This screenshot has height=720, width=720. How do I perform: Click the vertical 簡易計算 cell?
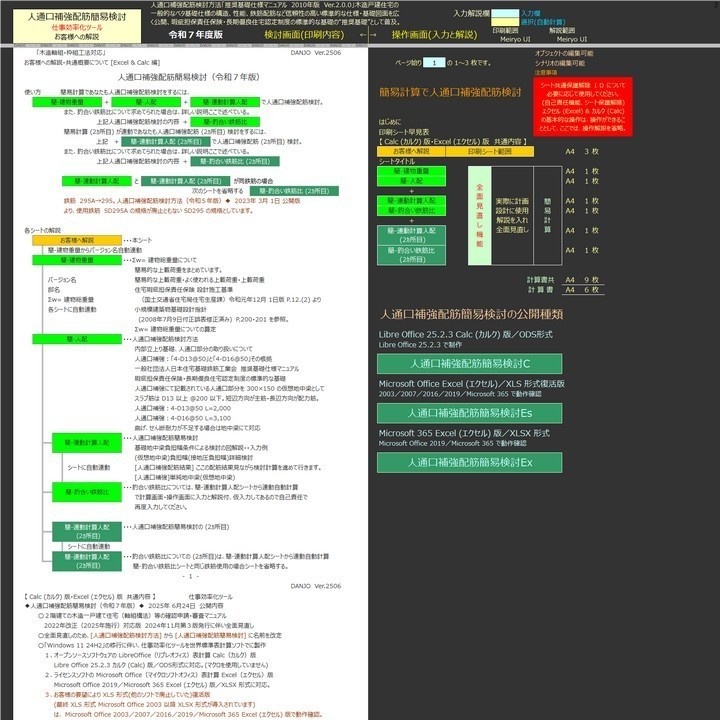[x=547, y=215]
